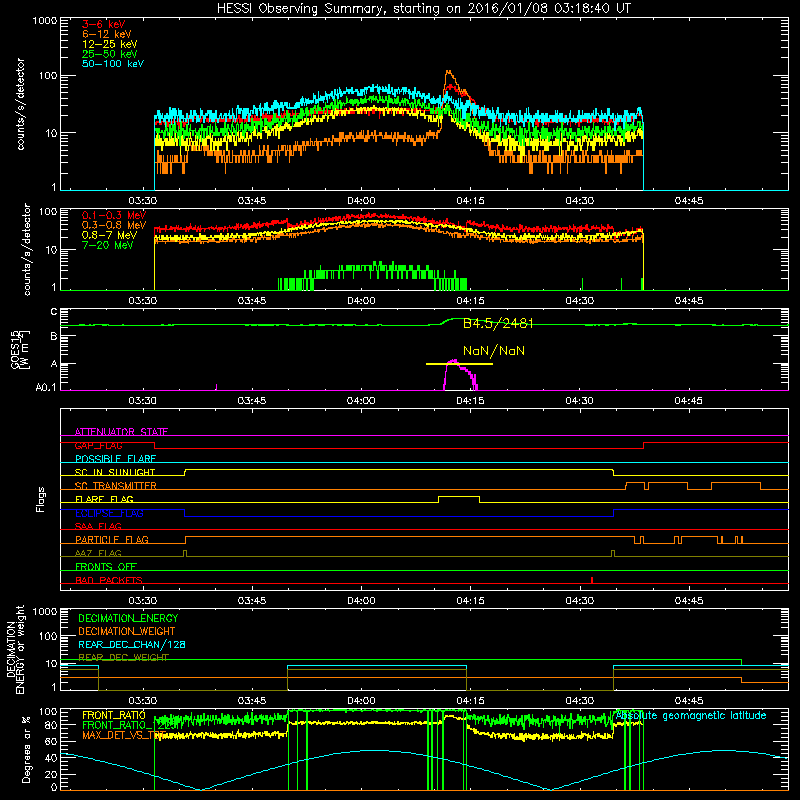
Task: Click the B4.5/2481 flare annotation
Action: tap(498, 323)
